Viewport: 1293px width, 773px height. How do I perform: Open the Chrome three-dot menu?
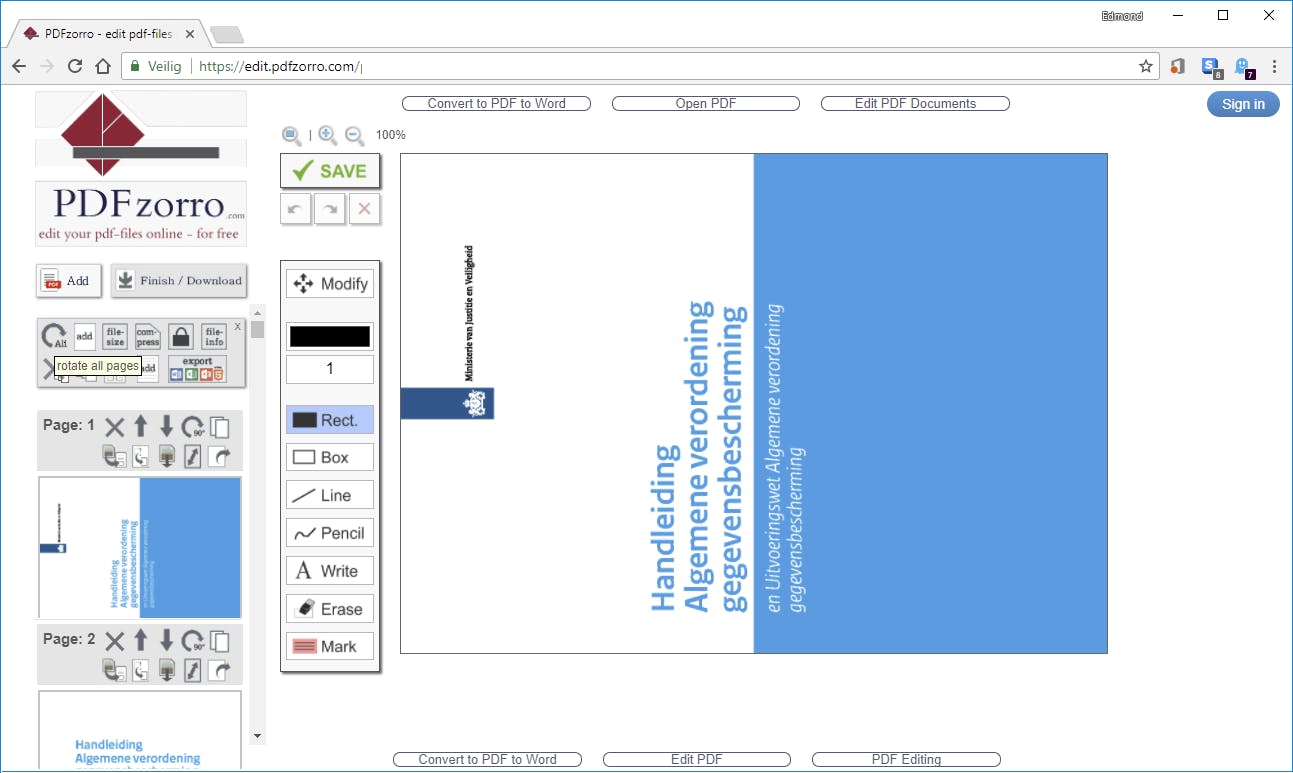(x=1274, y=66)
